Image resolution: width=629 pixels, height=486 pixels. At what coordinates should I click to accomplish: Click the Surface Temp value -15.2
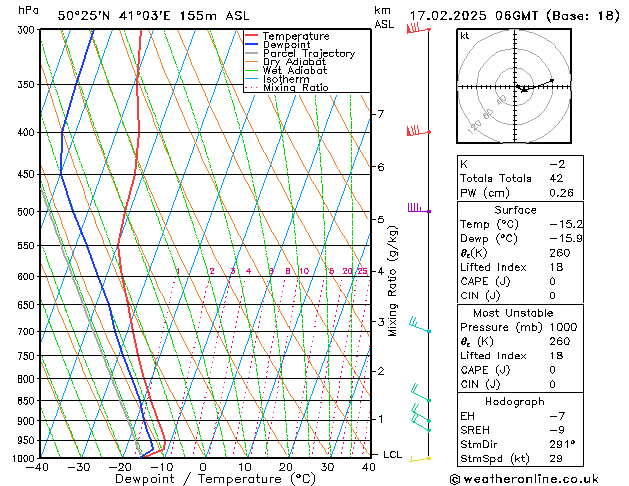[566, 224]
